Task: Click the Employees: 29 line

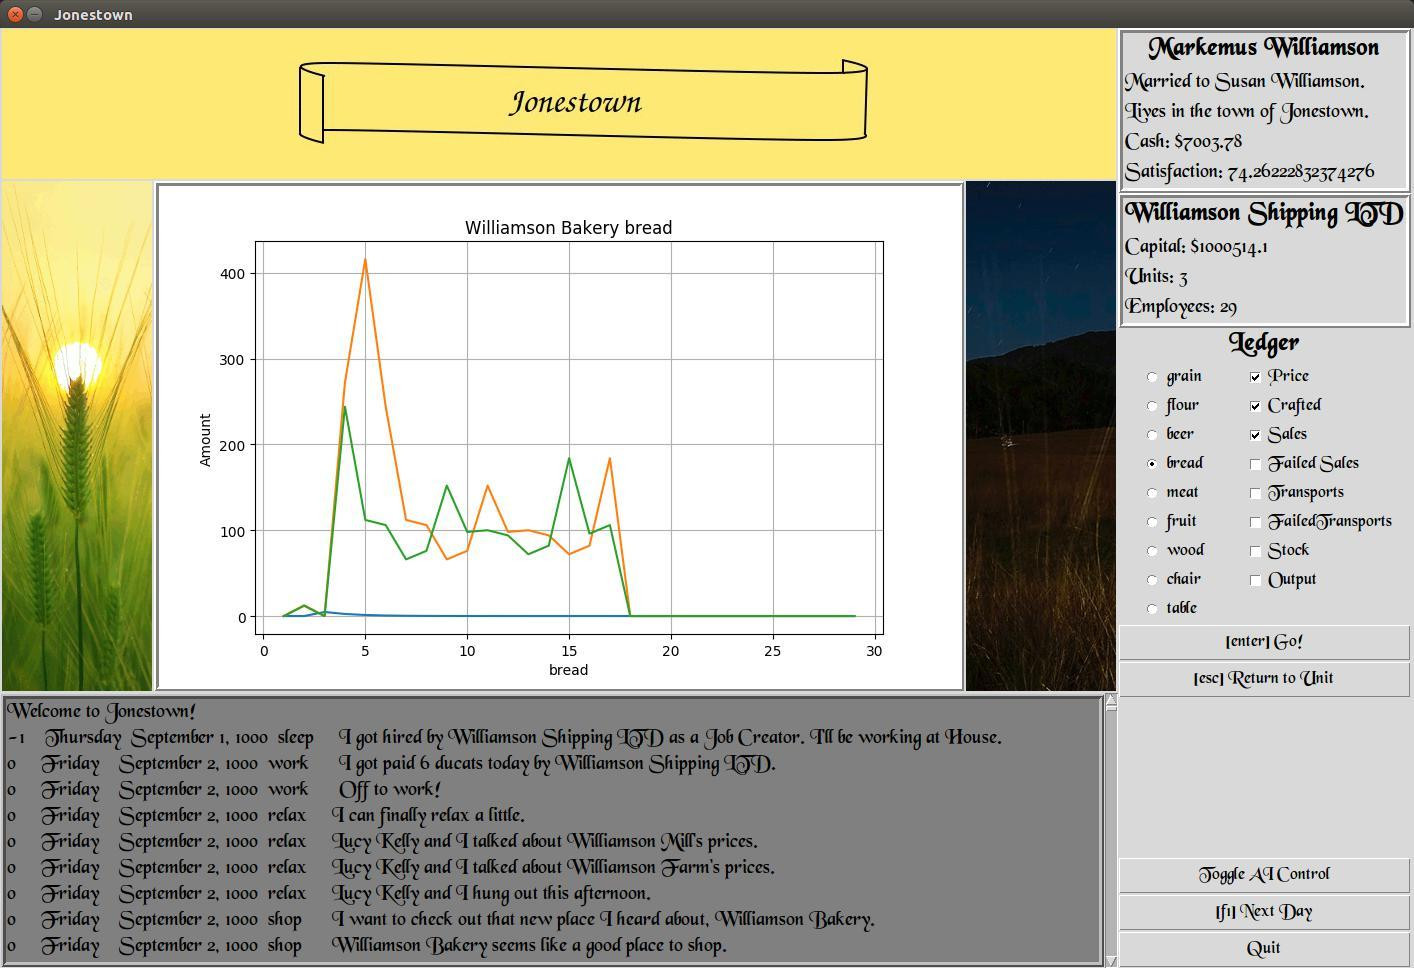Action: 1181,307
